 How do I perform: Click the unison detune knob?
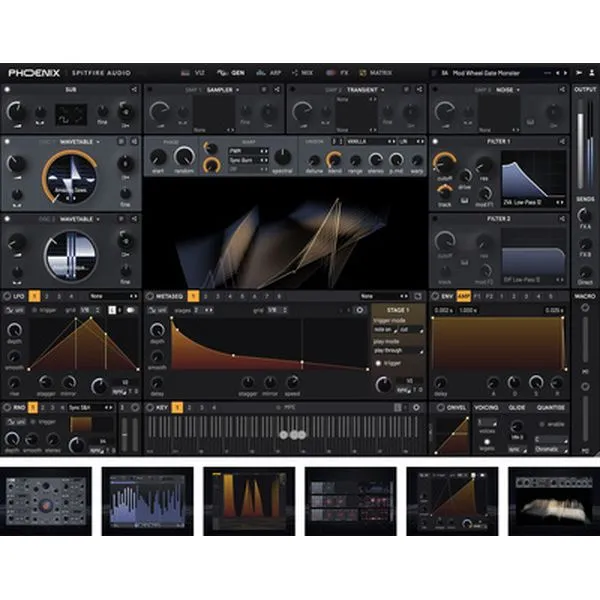pos(314,160)
